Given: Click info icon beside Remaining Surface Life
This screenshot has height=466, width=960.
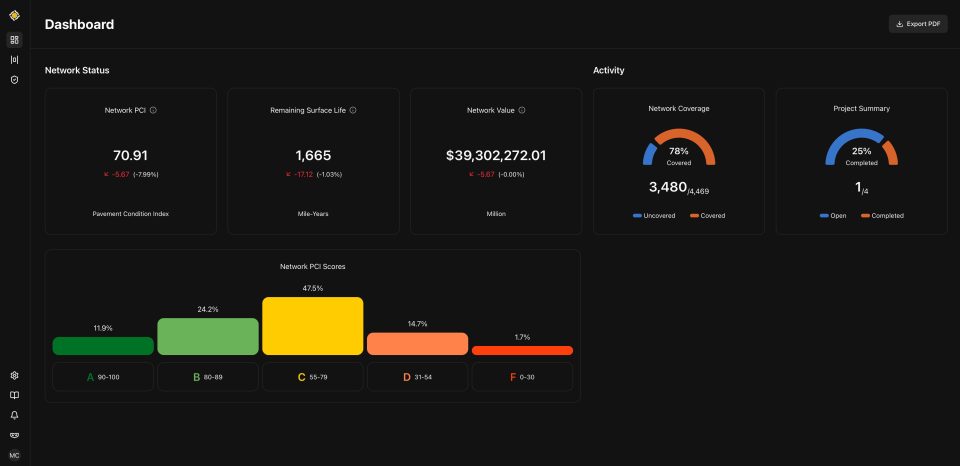Looking at the screenshot, I should (x=353, y=110).
